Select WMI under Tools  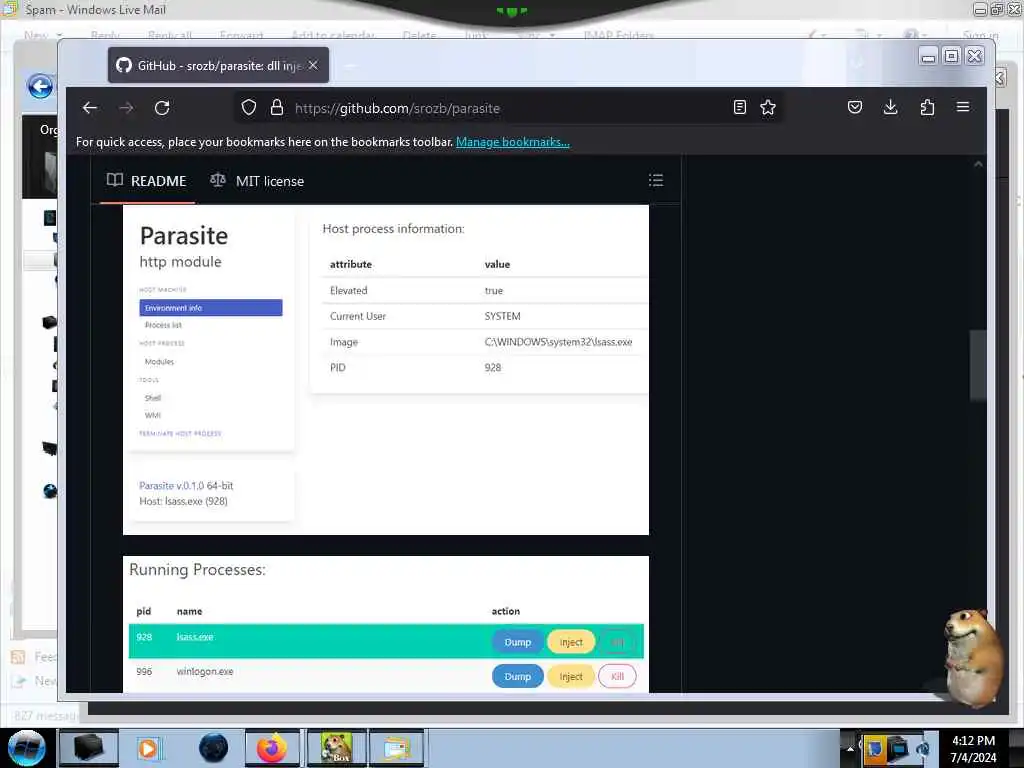(153, 416)
